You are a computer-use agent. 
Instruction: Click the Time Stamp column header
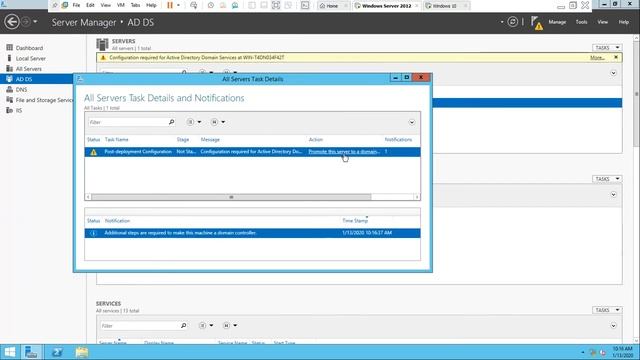point(355,221)
